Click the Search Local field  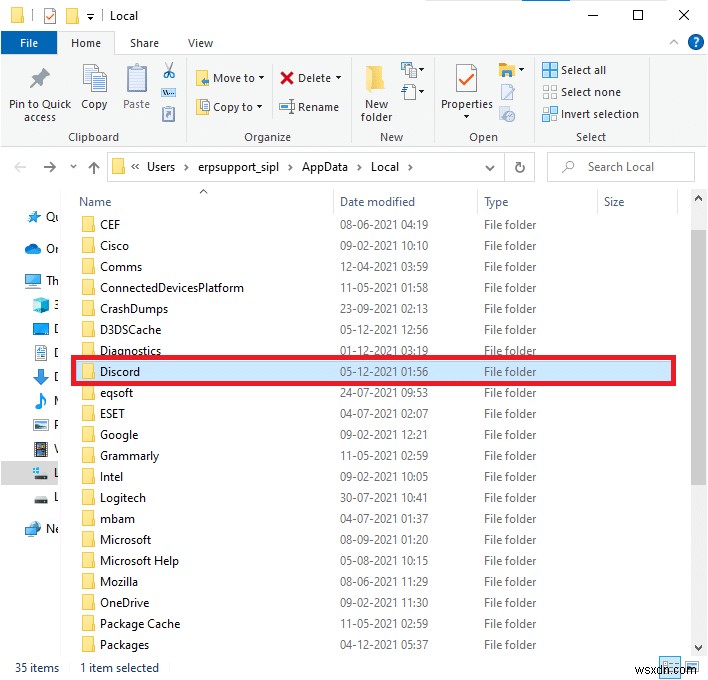(621, 167)
